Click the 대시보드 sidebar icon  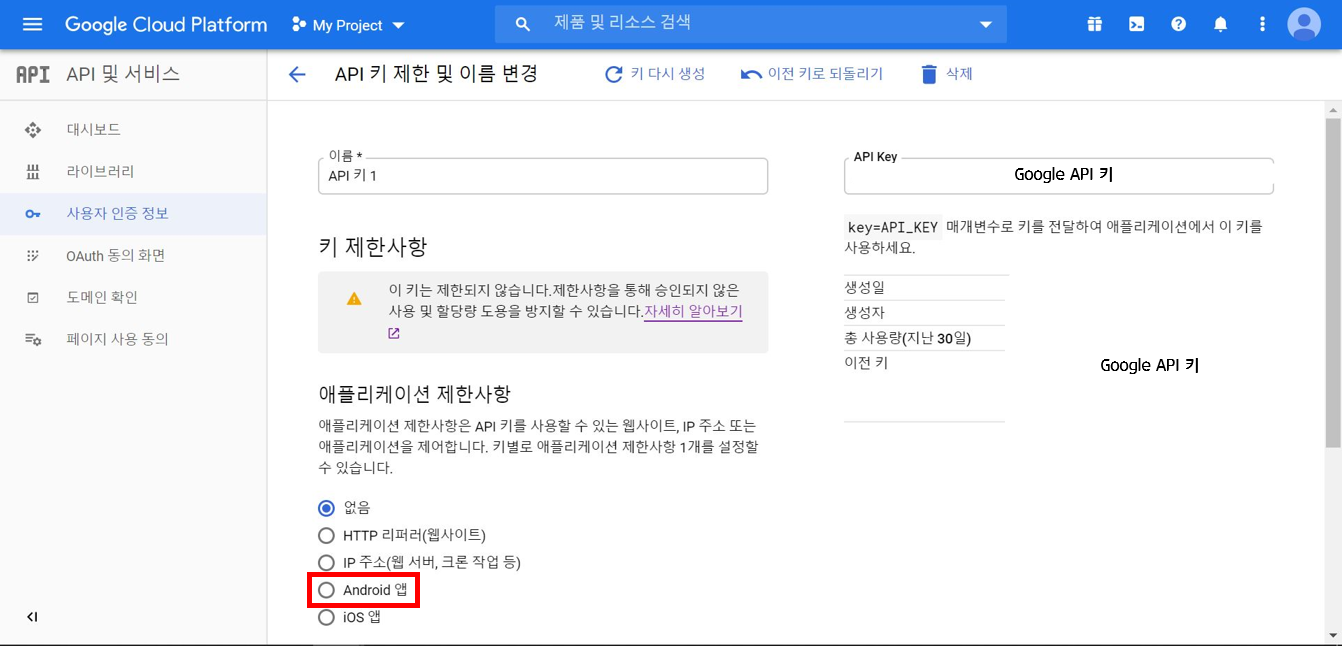(x=33, y=130)
